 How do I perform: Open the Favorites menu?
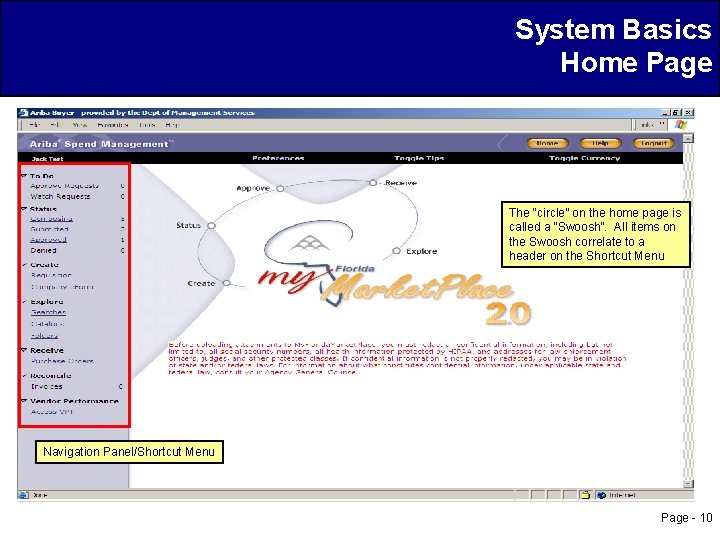tap(112, 124)
